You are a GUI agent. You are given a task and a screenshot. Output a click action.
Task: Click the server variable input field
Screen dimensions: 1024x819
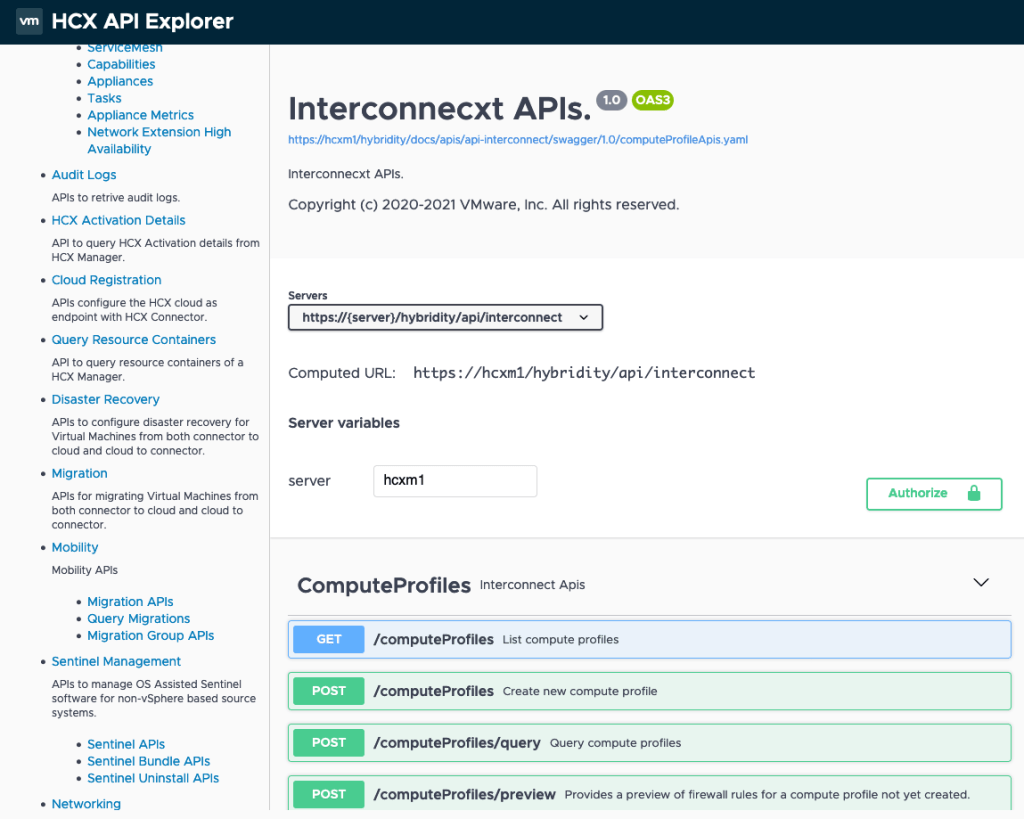coord(455,481)
